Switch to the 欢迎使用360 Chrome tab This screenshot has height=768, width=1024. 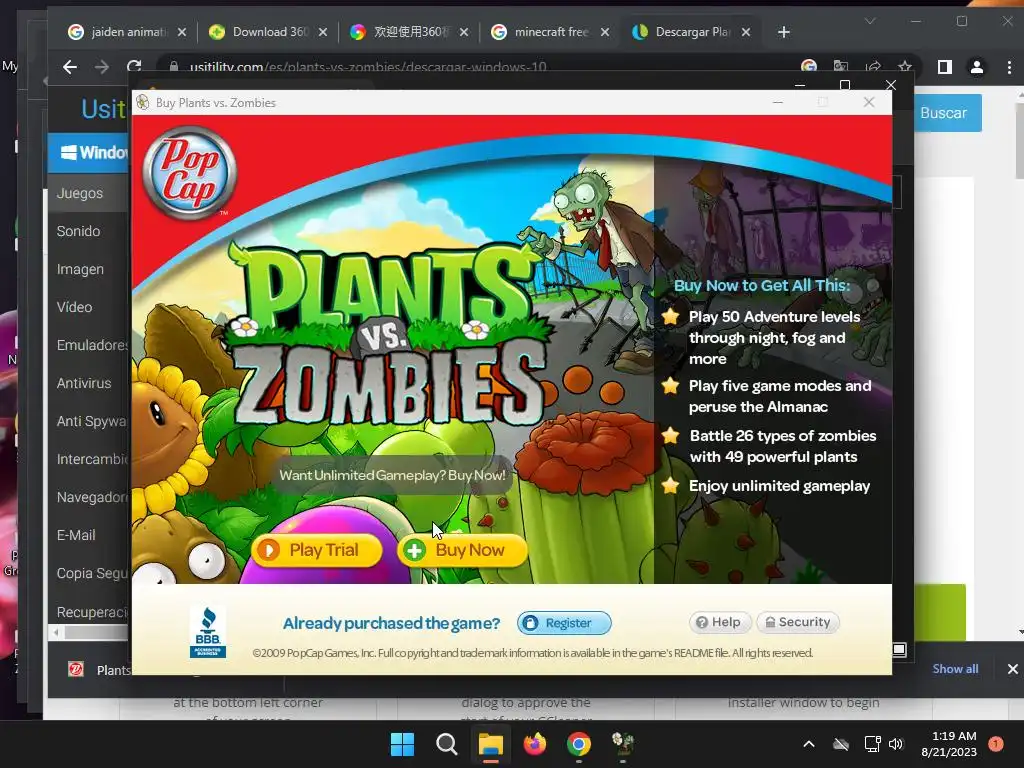[410, 32]
